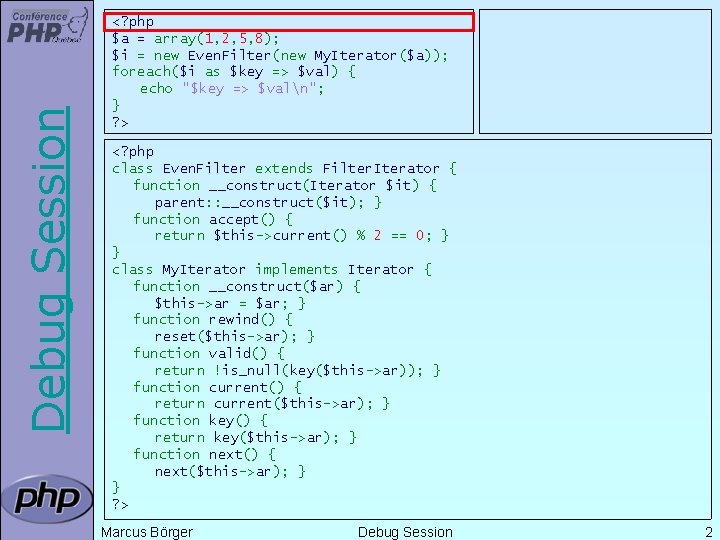
Task: Click the "$this->ar = $ar; }" line
Action: pos(230,304)
